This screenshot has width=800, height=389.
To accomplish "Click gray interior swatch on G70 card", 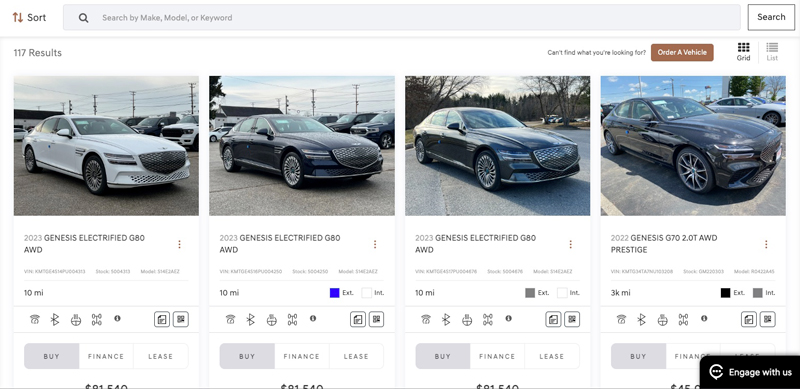I will (758, 293).
